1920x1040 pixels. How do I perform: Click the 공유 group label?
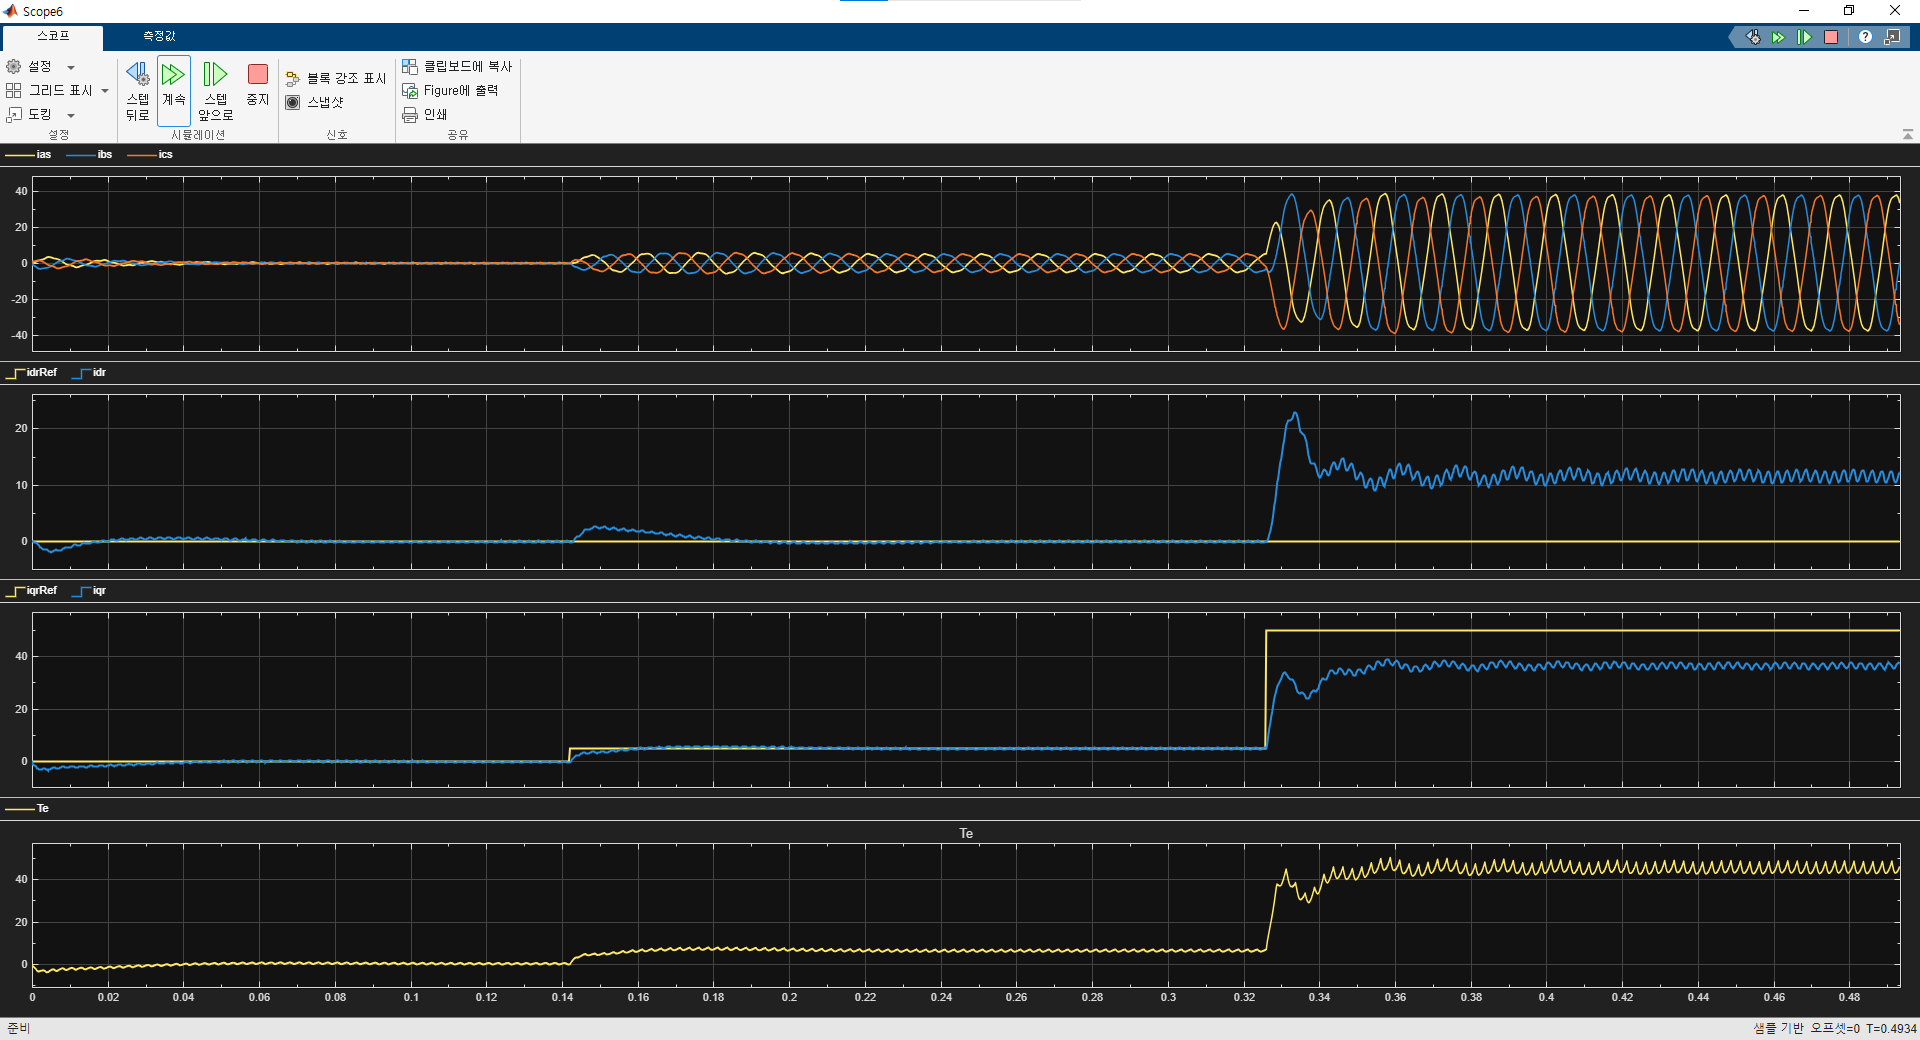click(458, 135)
